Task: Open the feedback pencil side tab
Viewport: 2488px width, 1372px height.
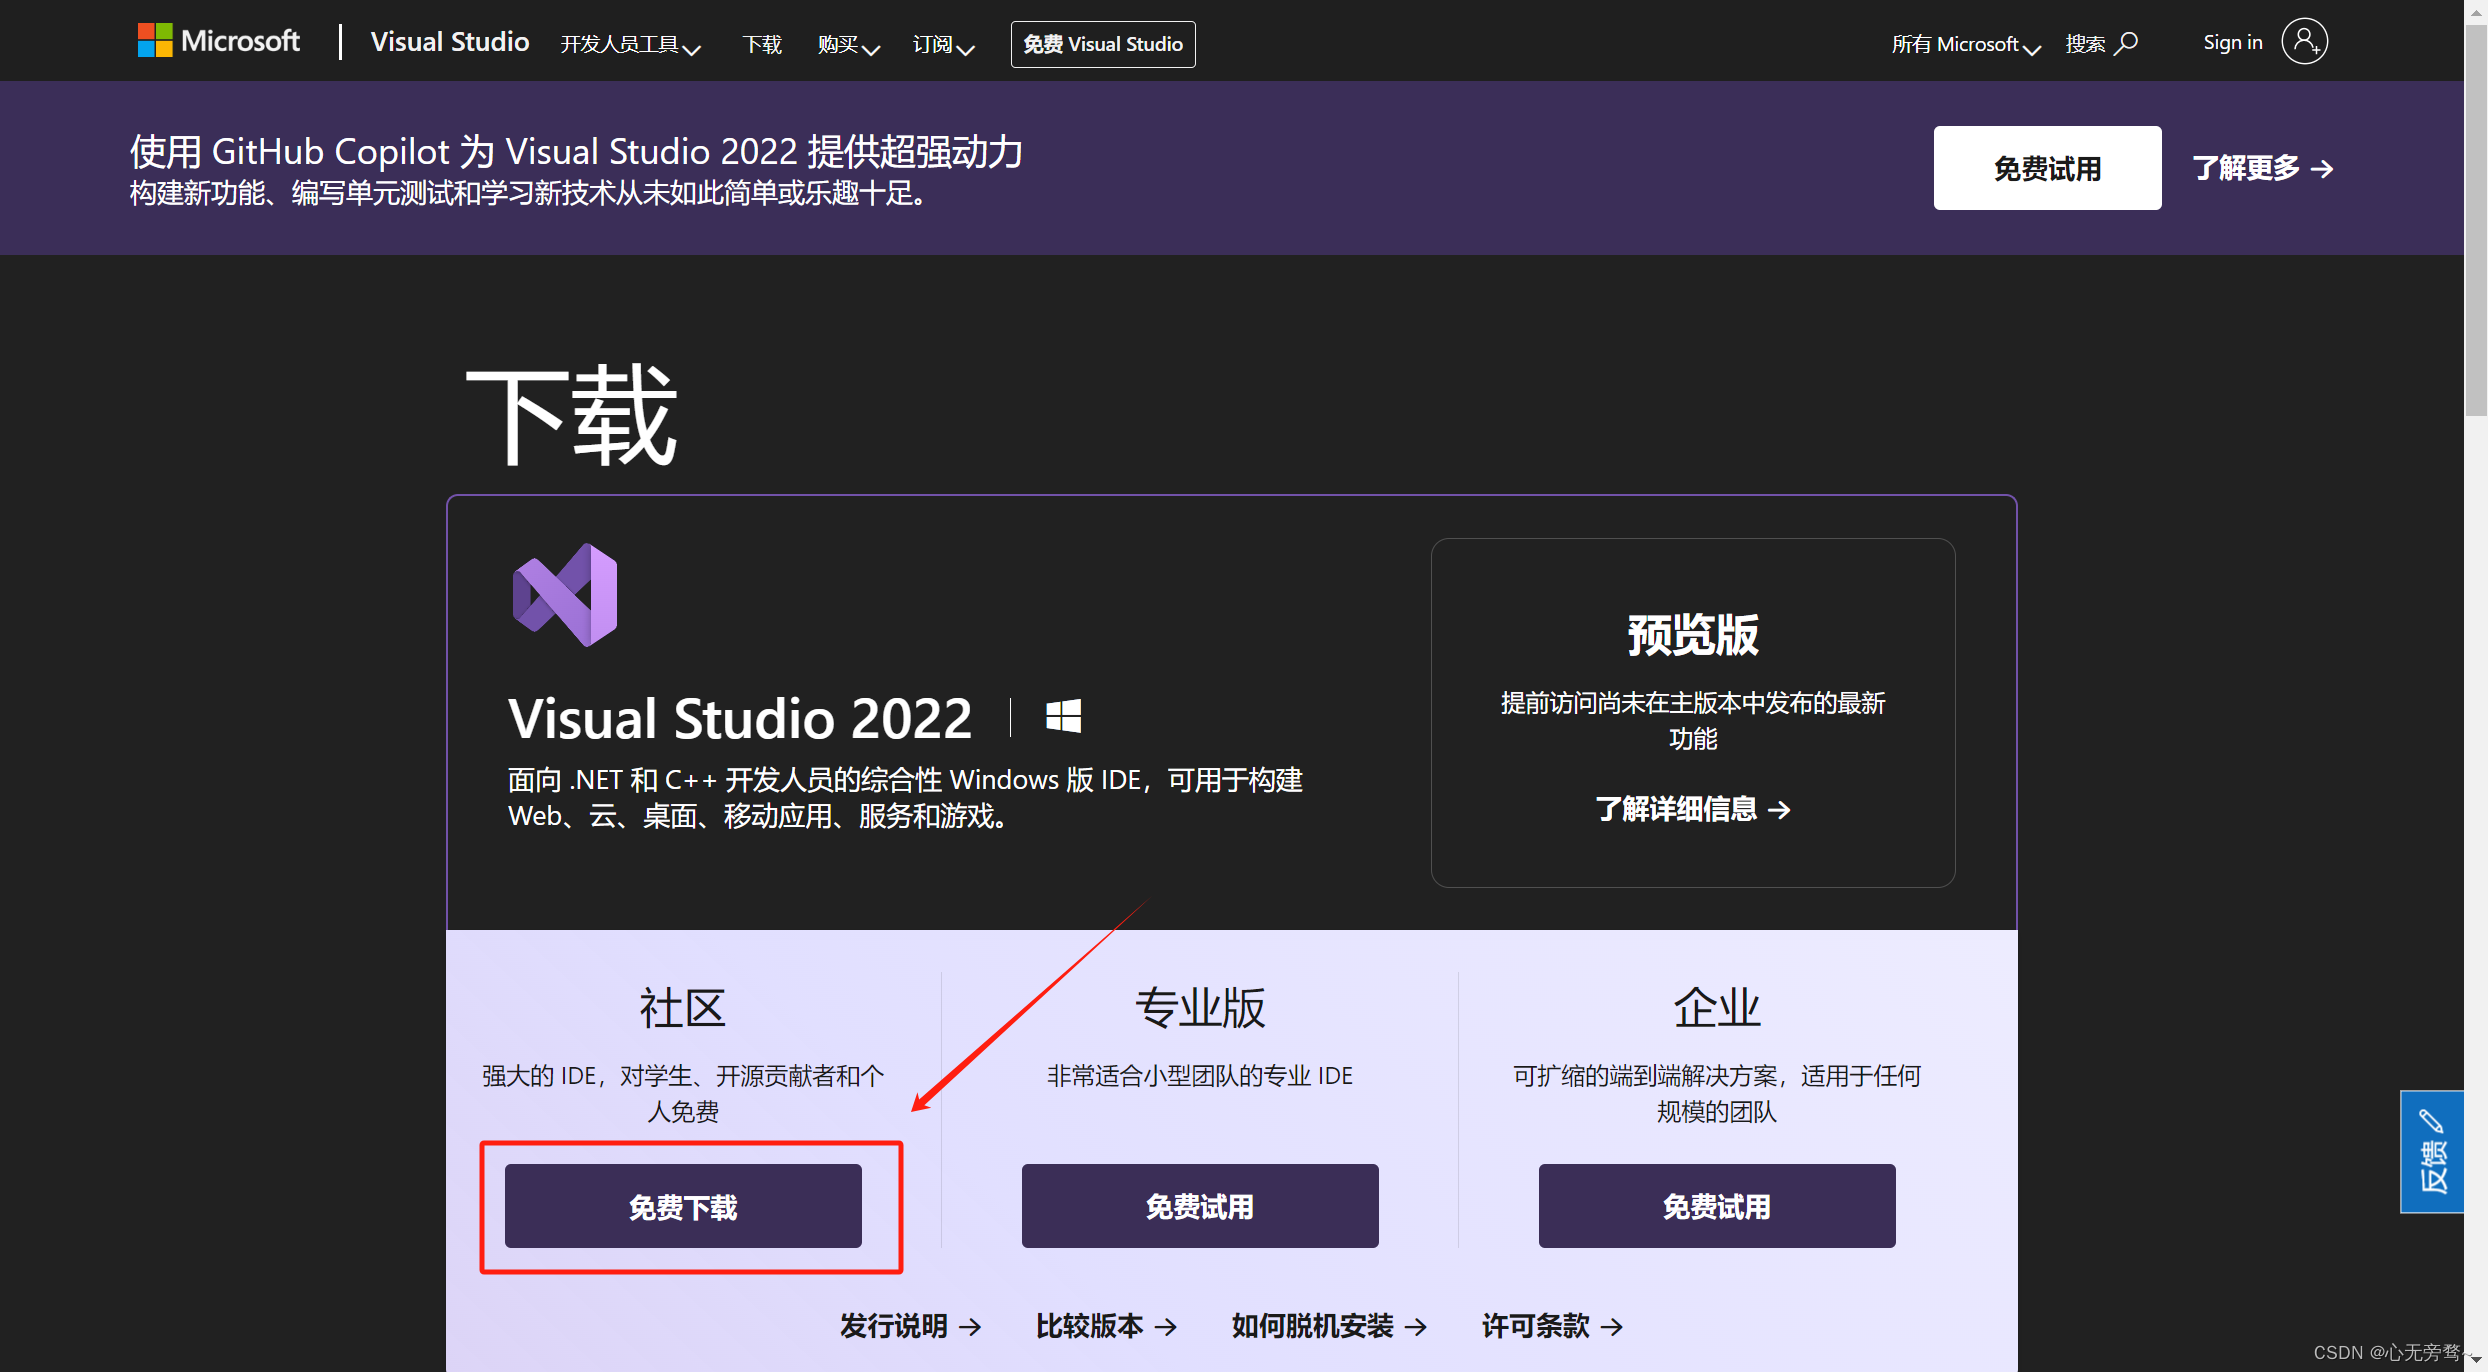Action: point(2432,1152)
